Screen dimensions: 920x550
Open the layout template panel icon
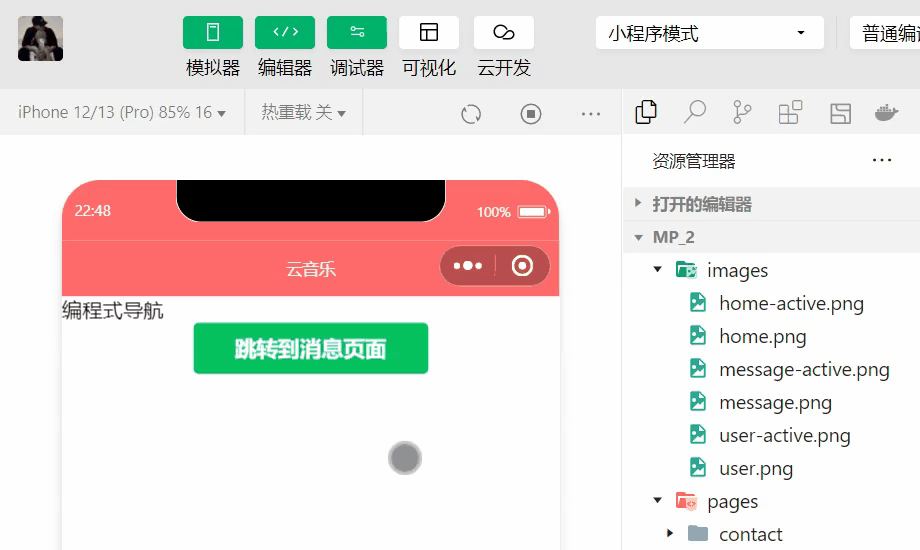[x=840, y=113]
